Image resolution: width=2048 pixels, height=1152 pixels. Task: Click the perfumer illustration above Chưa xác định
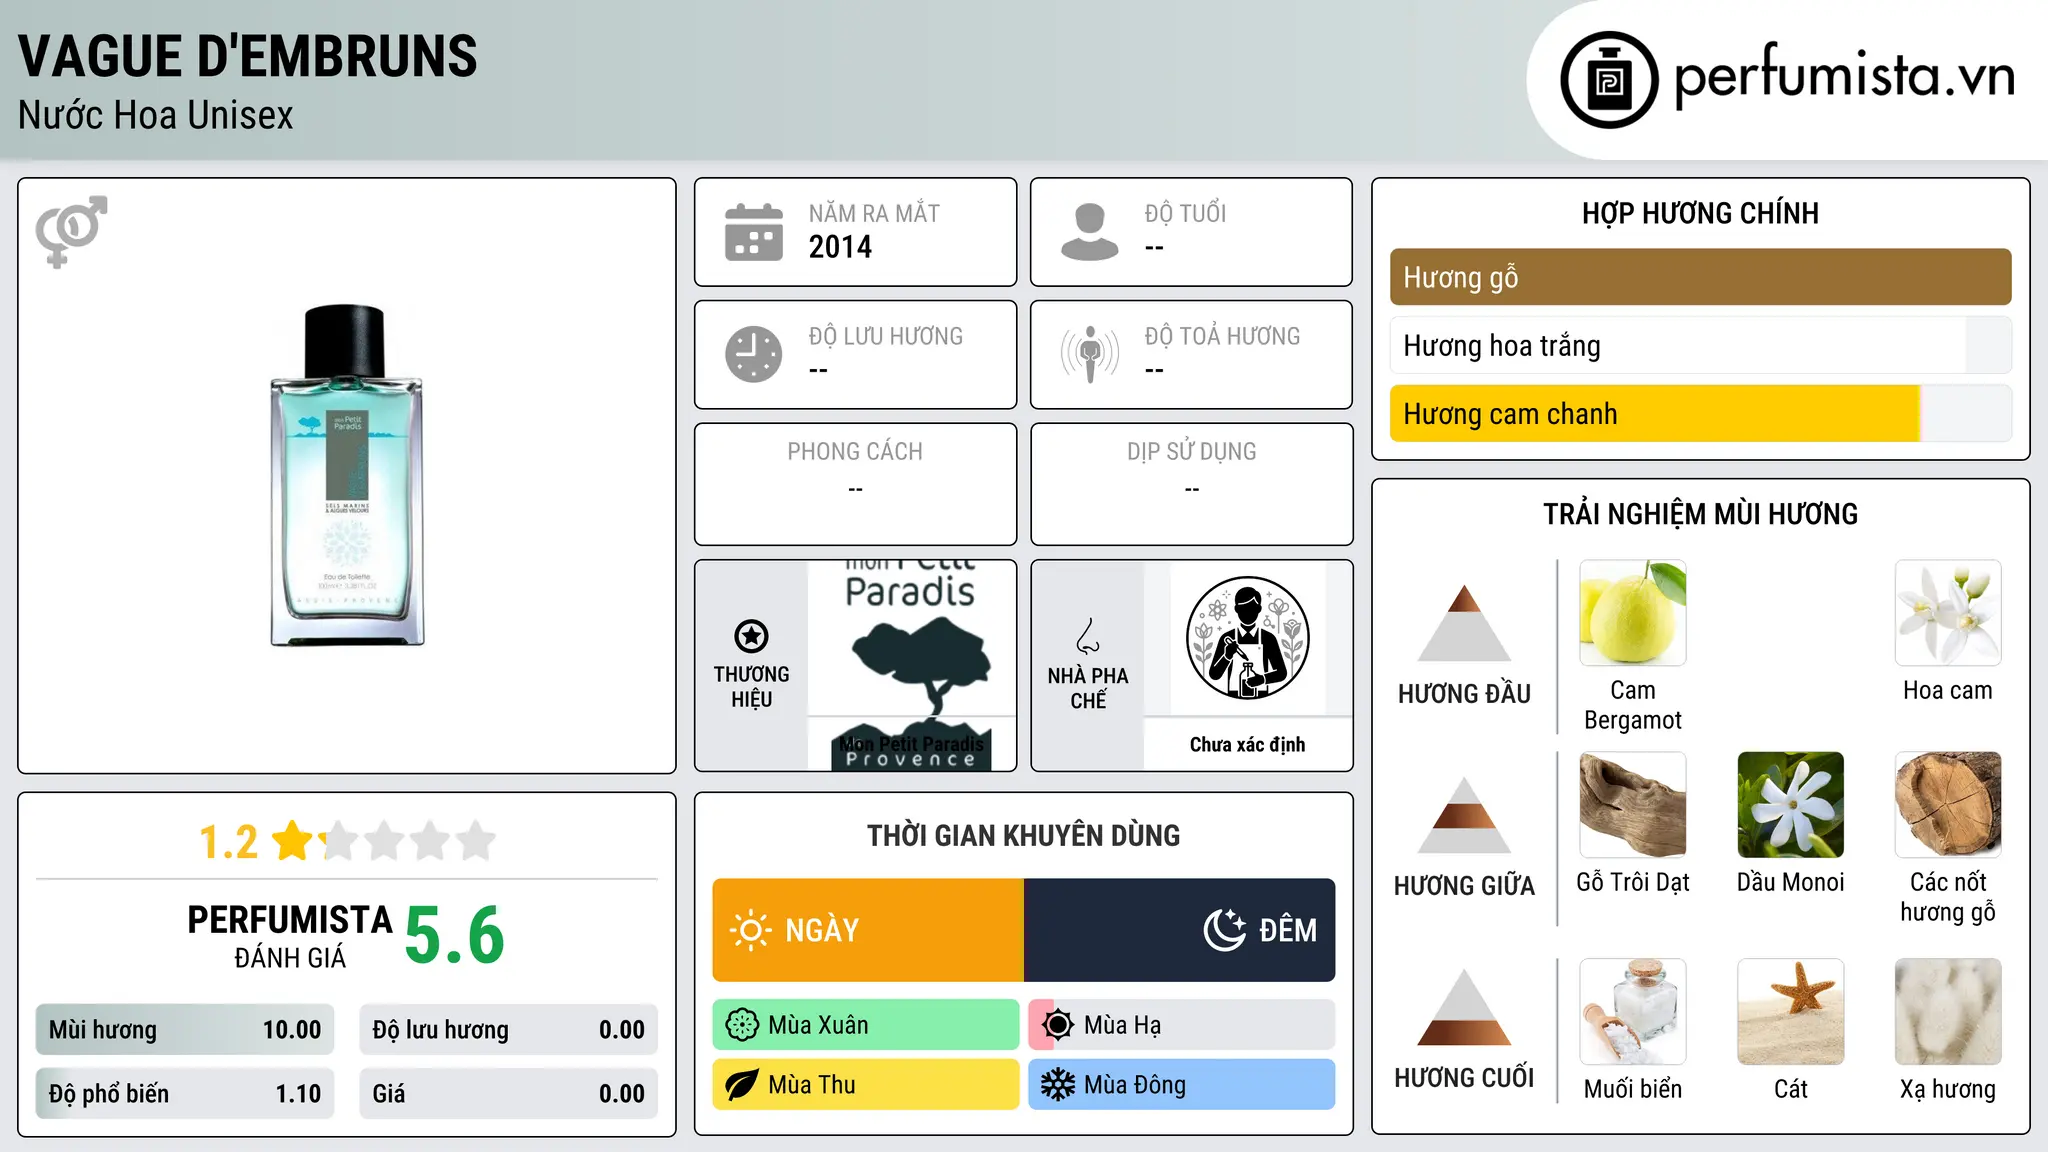[1247, 638]
